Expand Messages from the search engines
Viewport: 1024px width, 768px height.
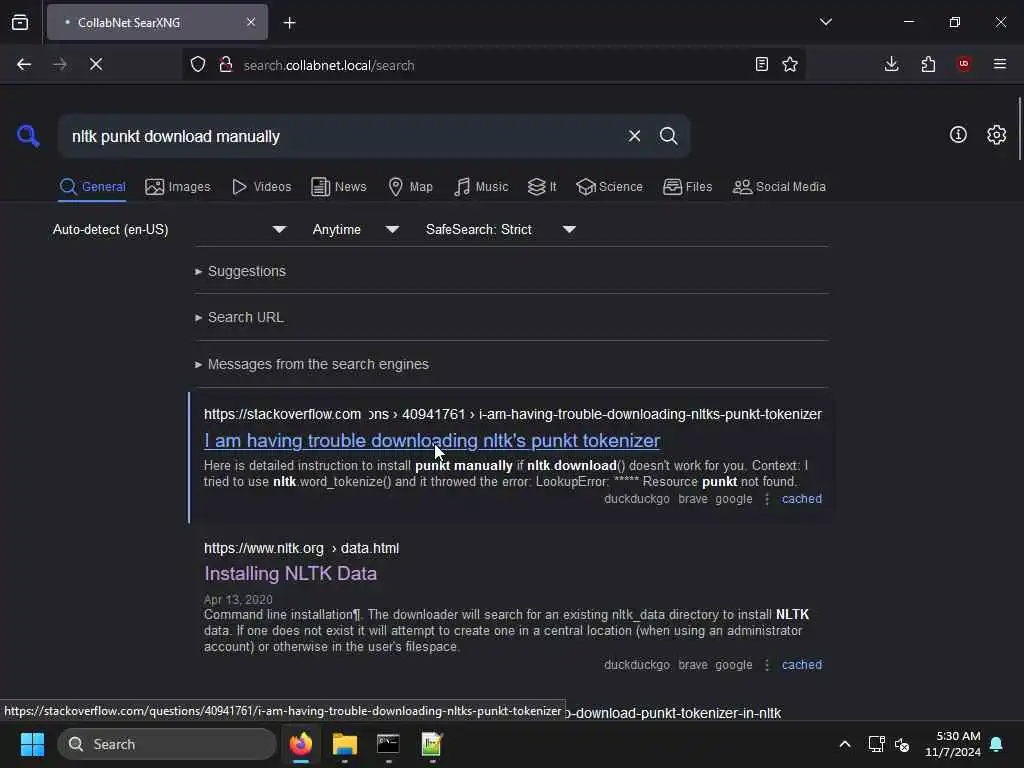(x=312, y=364)
